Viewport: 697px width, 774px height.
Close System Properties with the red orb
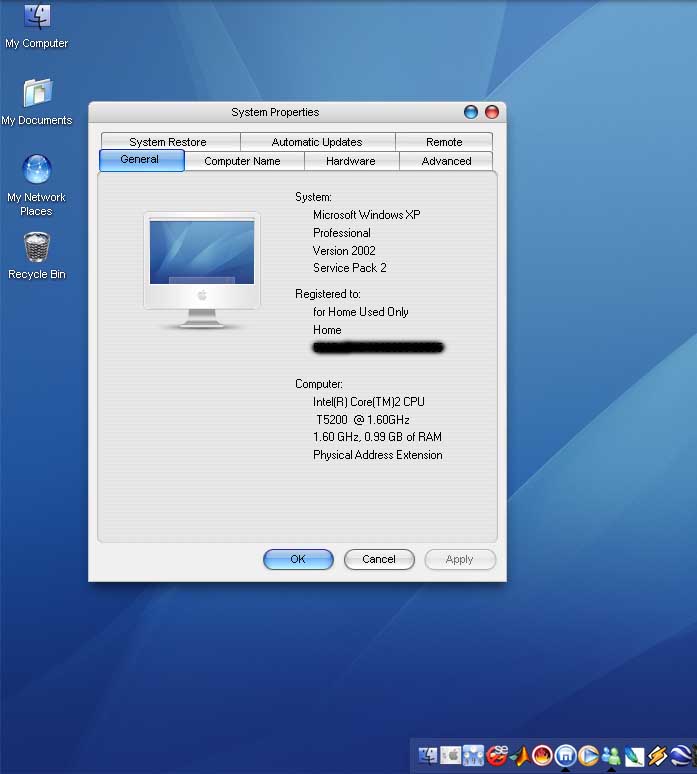click(492, 112)
